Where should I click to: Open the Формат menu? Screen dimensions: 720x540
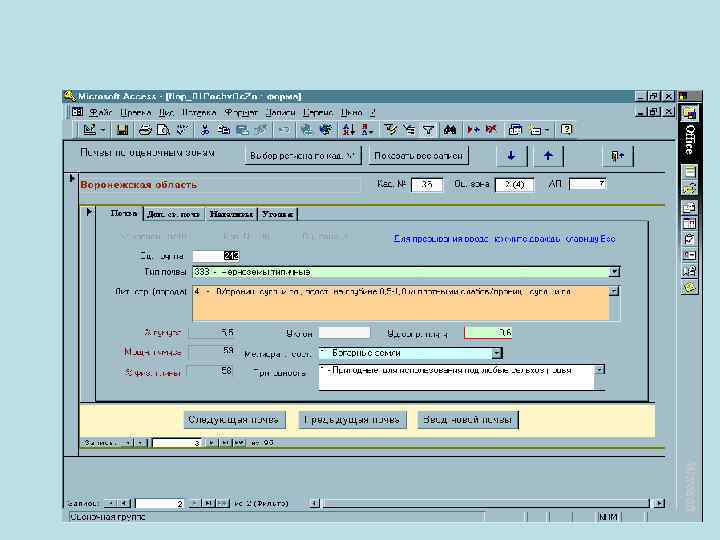241,112
